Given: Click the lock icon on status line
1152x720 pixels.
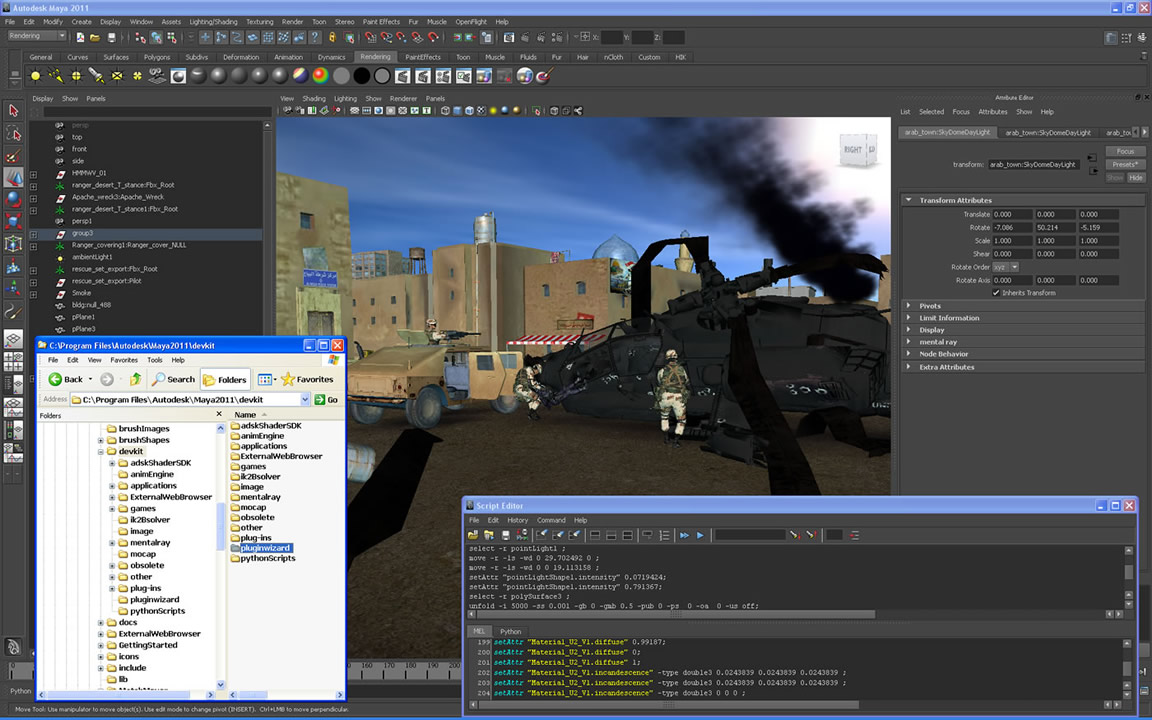Looking at the screenshot, I should 332,37.
